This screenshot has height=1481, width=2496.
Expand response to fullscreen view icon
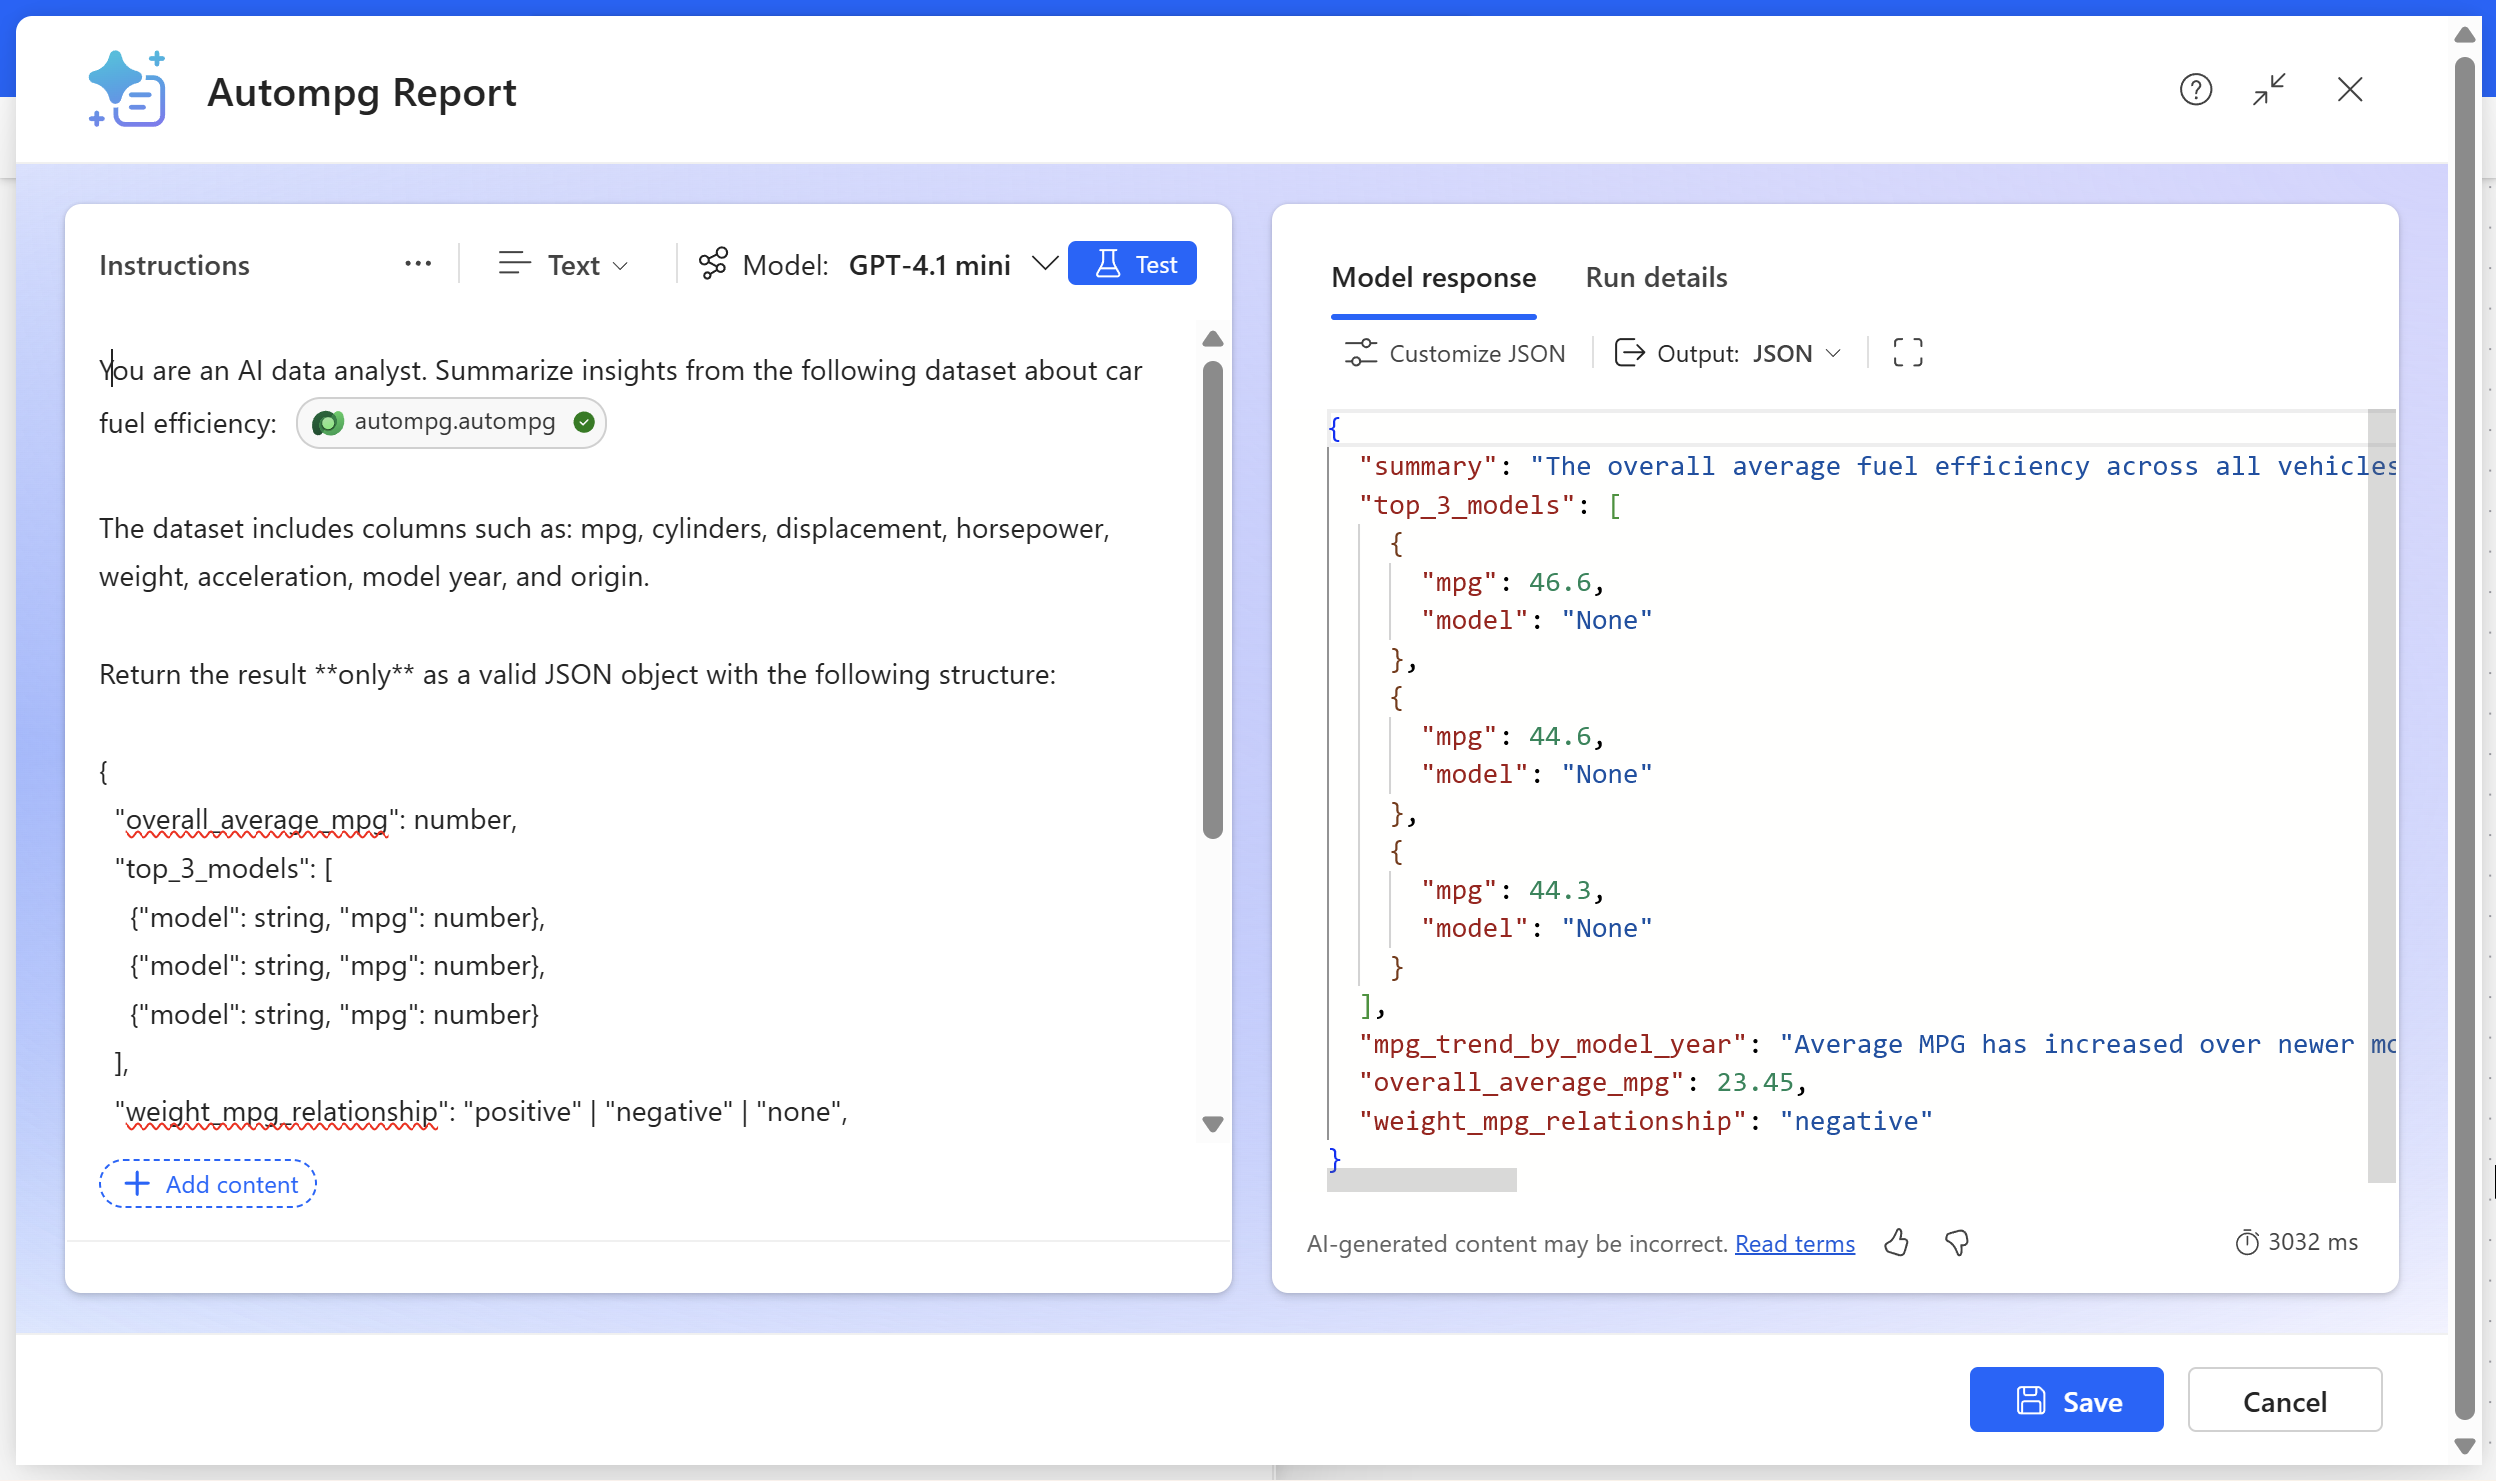click(x=1907, y=353)
